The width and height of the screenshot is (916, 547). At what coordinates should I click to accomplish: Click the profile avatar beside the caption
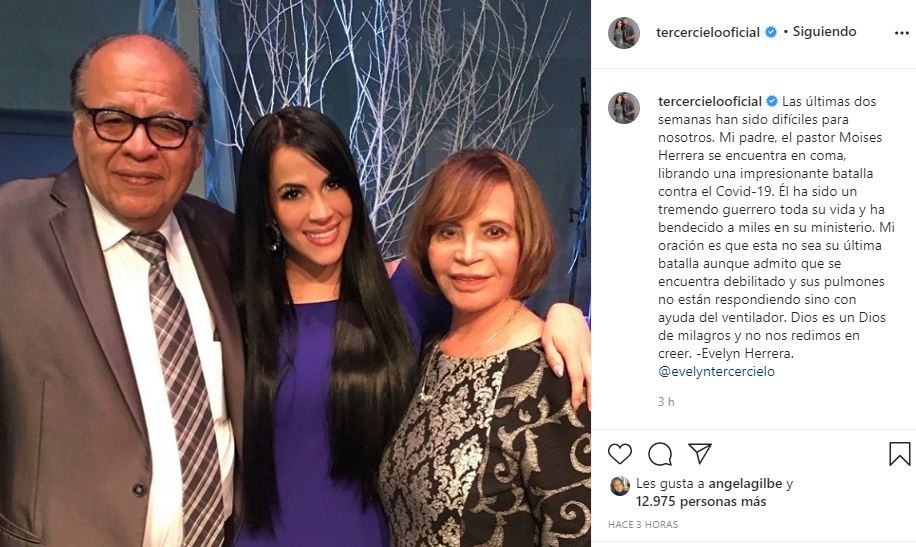click(624, 108)
